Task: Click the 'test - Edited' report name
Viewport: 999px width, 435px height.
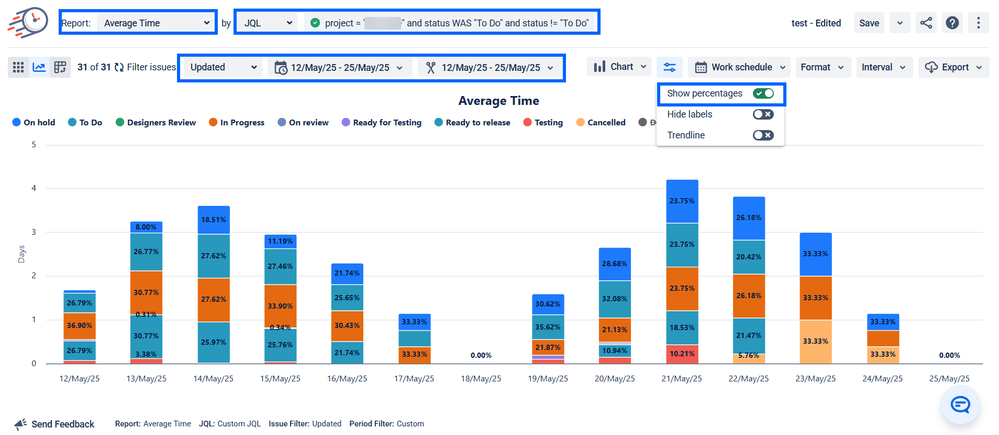Action: (816, 23)
